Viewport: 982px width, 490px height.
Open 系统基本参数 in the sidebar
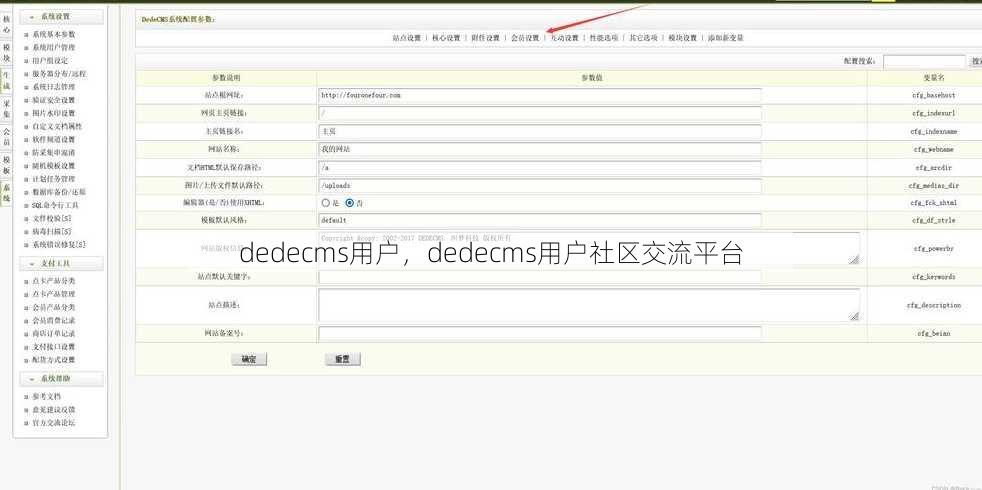pyautogui.click(x=54, y=34)
